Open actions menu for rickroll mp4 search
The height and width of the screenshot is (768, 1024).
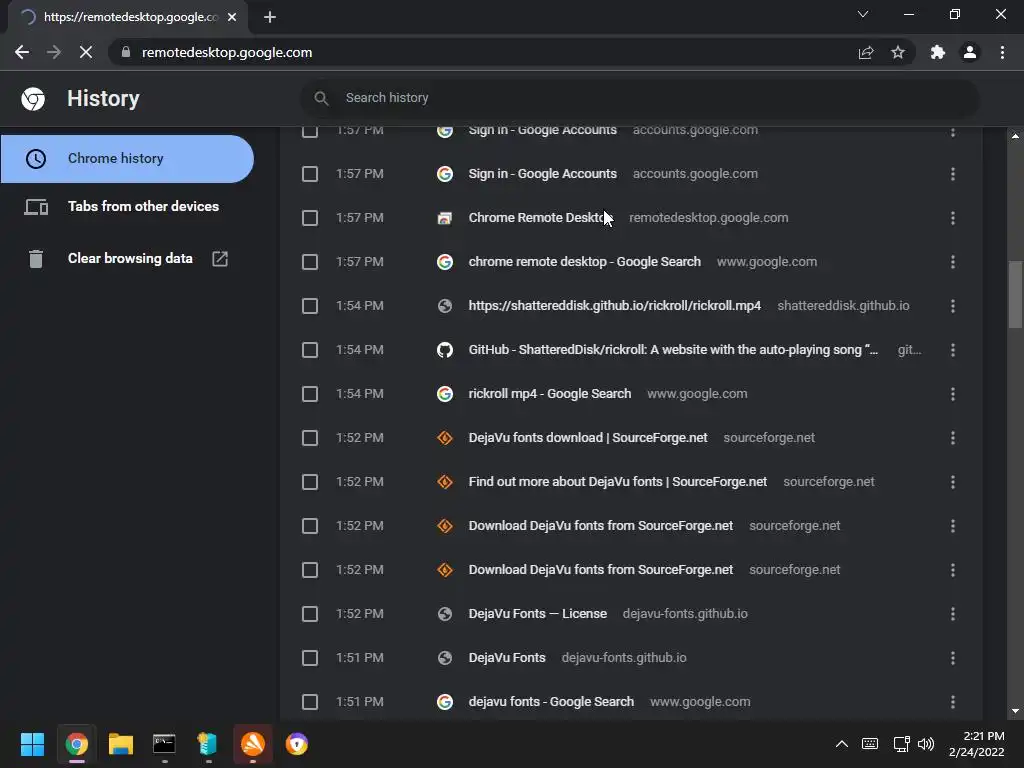point(953,394)
